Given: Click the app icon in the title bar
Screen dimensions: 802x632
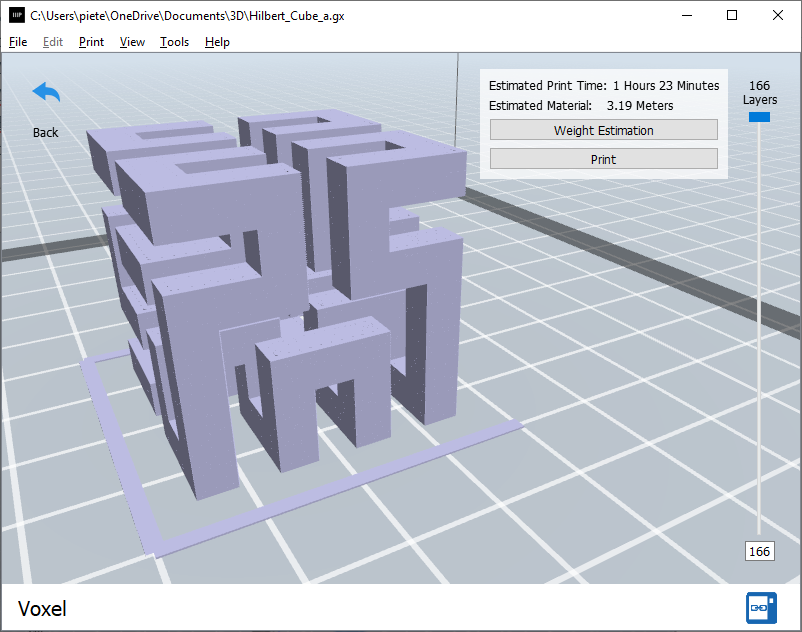Looking at the screenshot, I should click(x=16, y=16).
